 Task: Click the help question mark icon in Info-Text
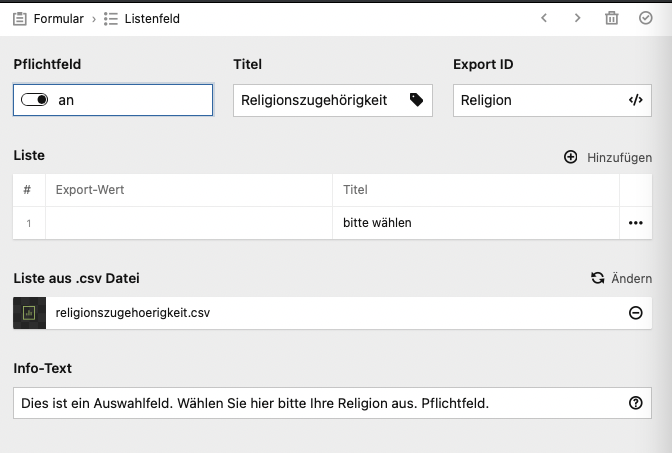[x=635, y=403]
